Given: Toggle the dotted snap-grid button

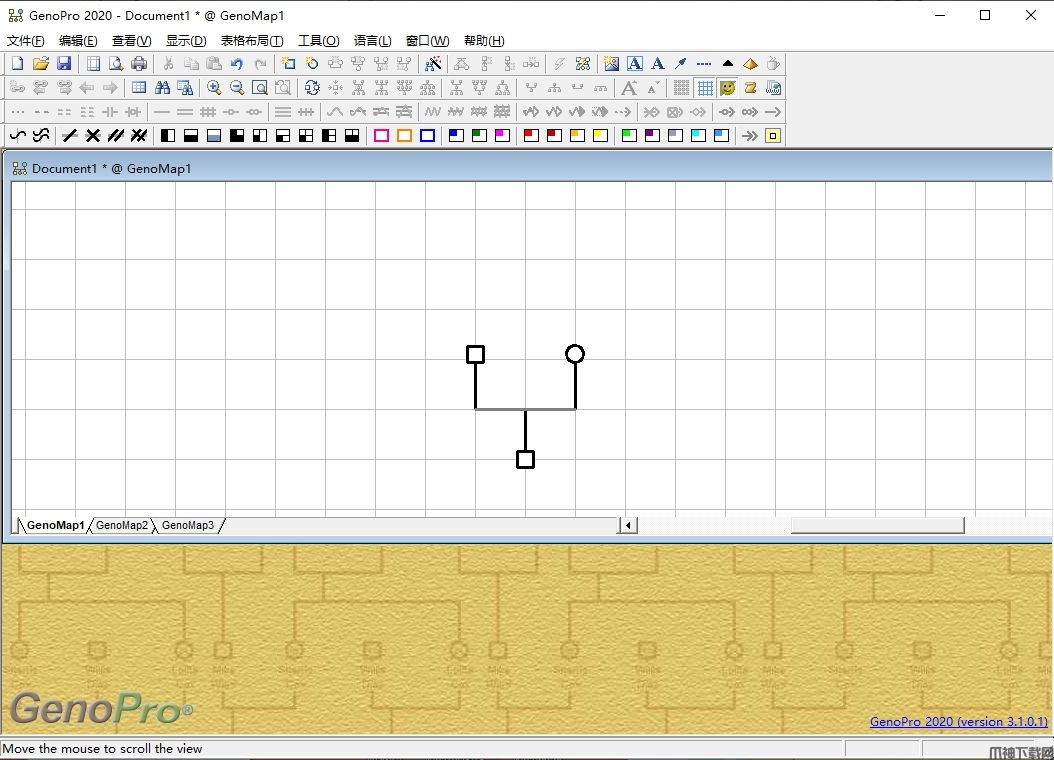Looking at the screenshot, I should (x=681, y=88).
